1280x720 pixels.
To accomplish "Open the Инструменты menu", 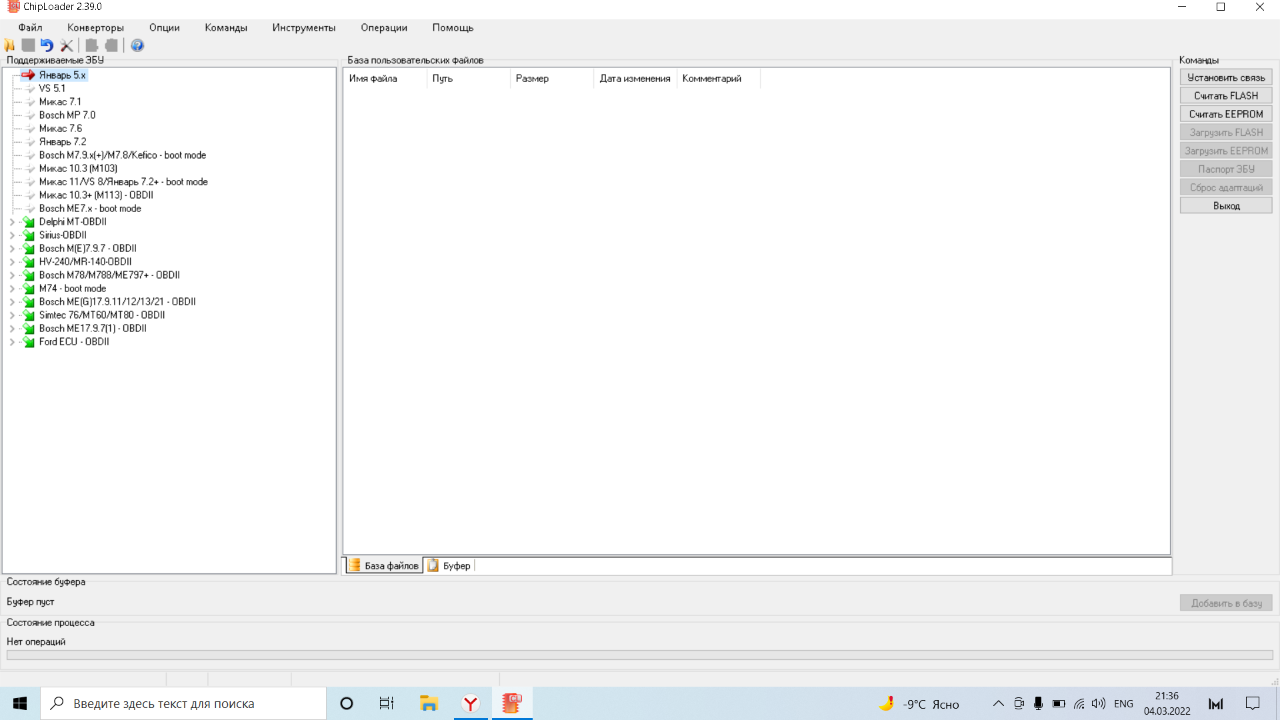I will pos(303,27).
